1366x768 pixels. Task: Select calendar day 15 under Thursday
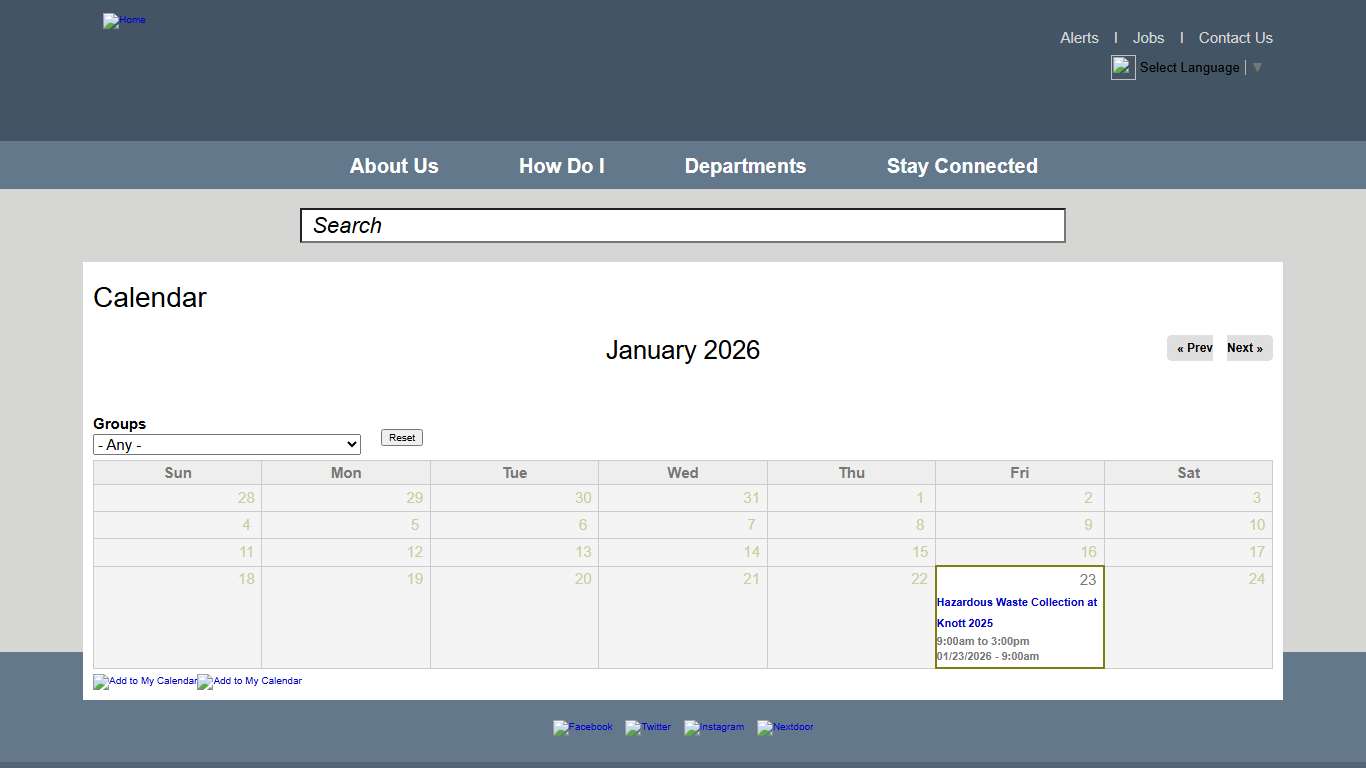tap(851, 552)
